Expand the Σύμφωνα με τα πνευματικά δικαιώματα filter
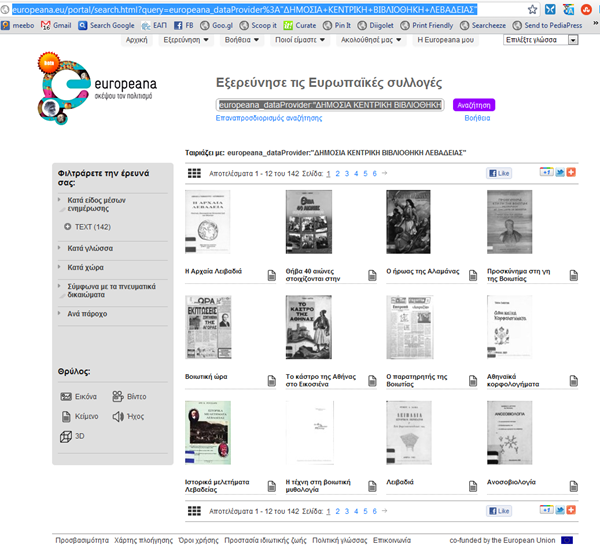The height and width of the screenshot is (548, 600). point(111,290)
